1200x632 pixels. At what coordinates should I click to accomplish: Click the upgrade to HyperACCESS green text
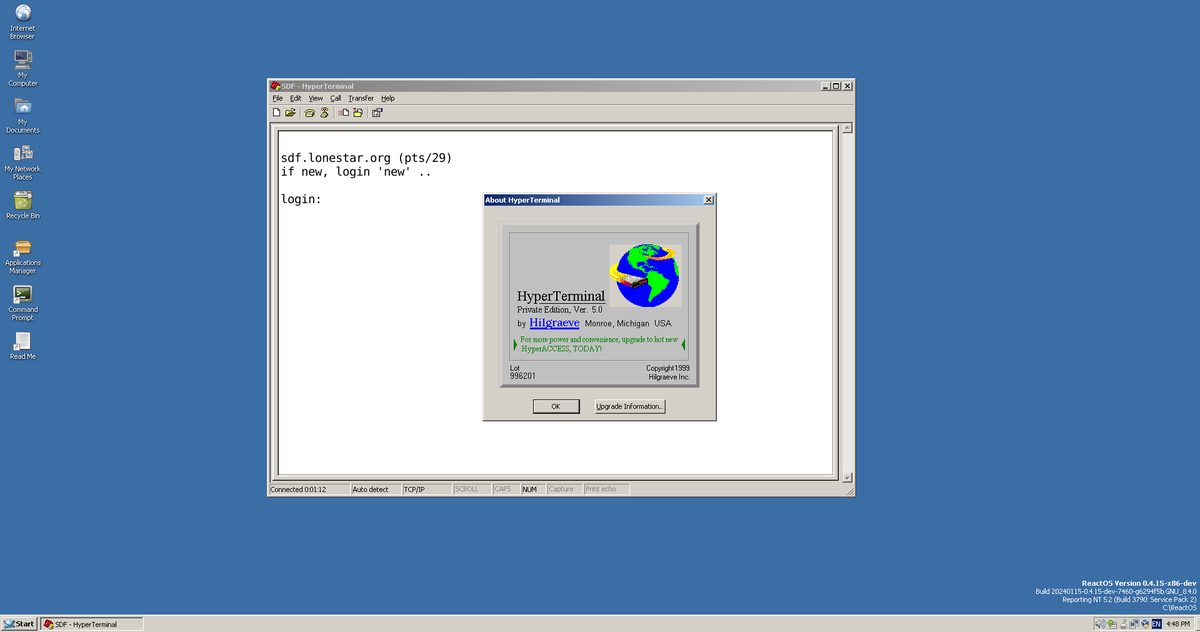[x=599, y=344]
